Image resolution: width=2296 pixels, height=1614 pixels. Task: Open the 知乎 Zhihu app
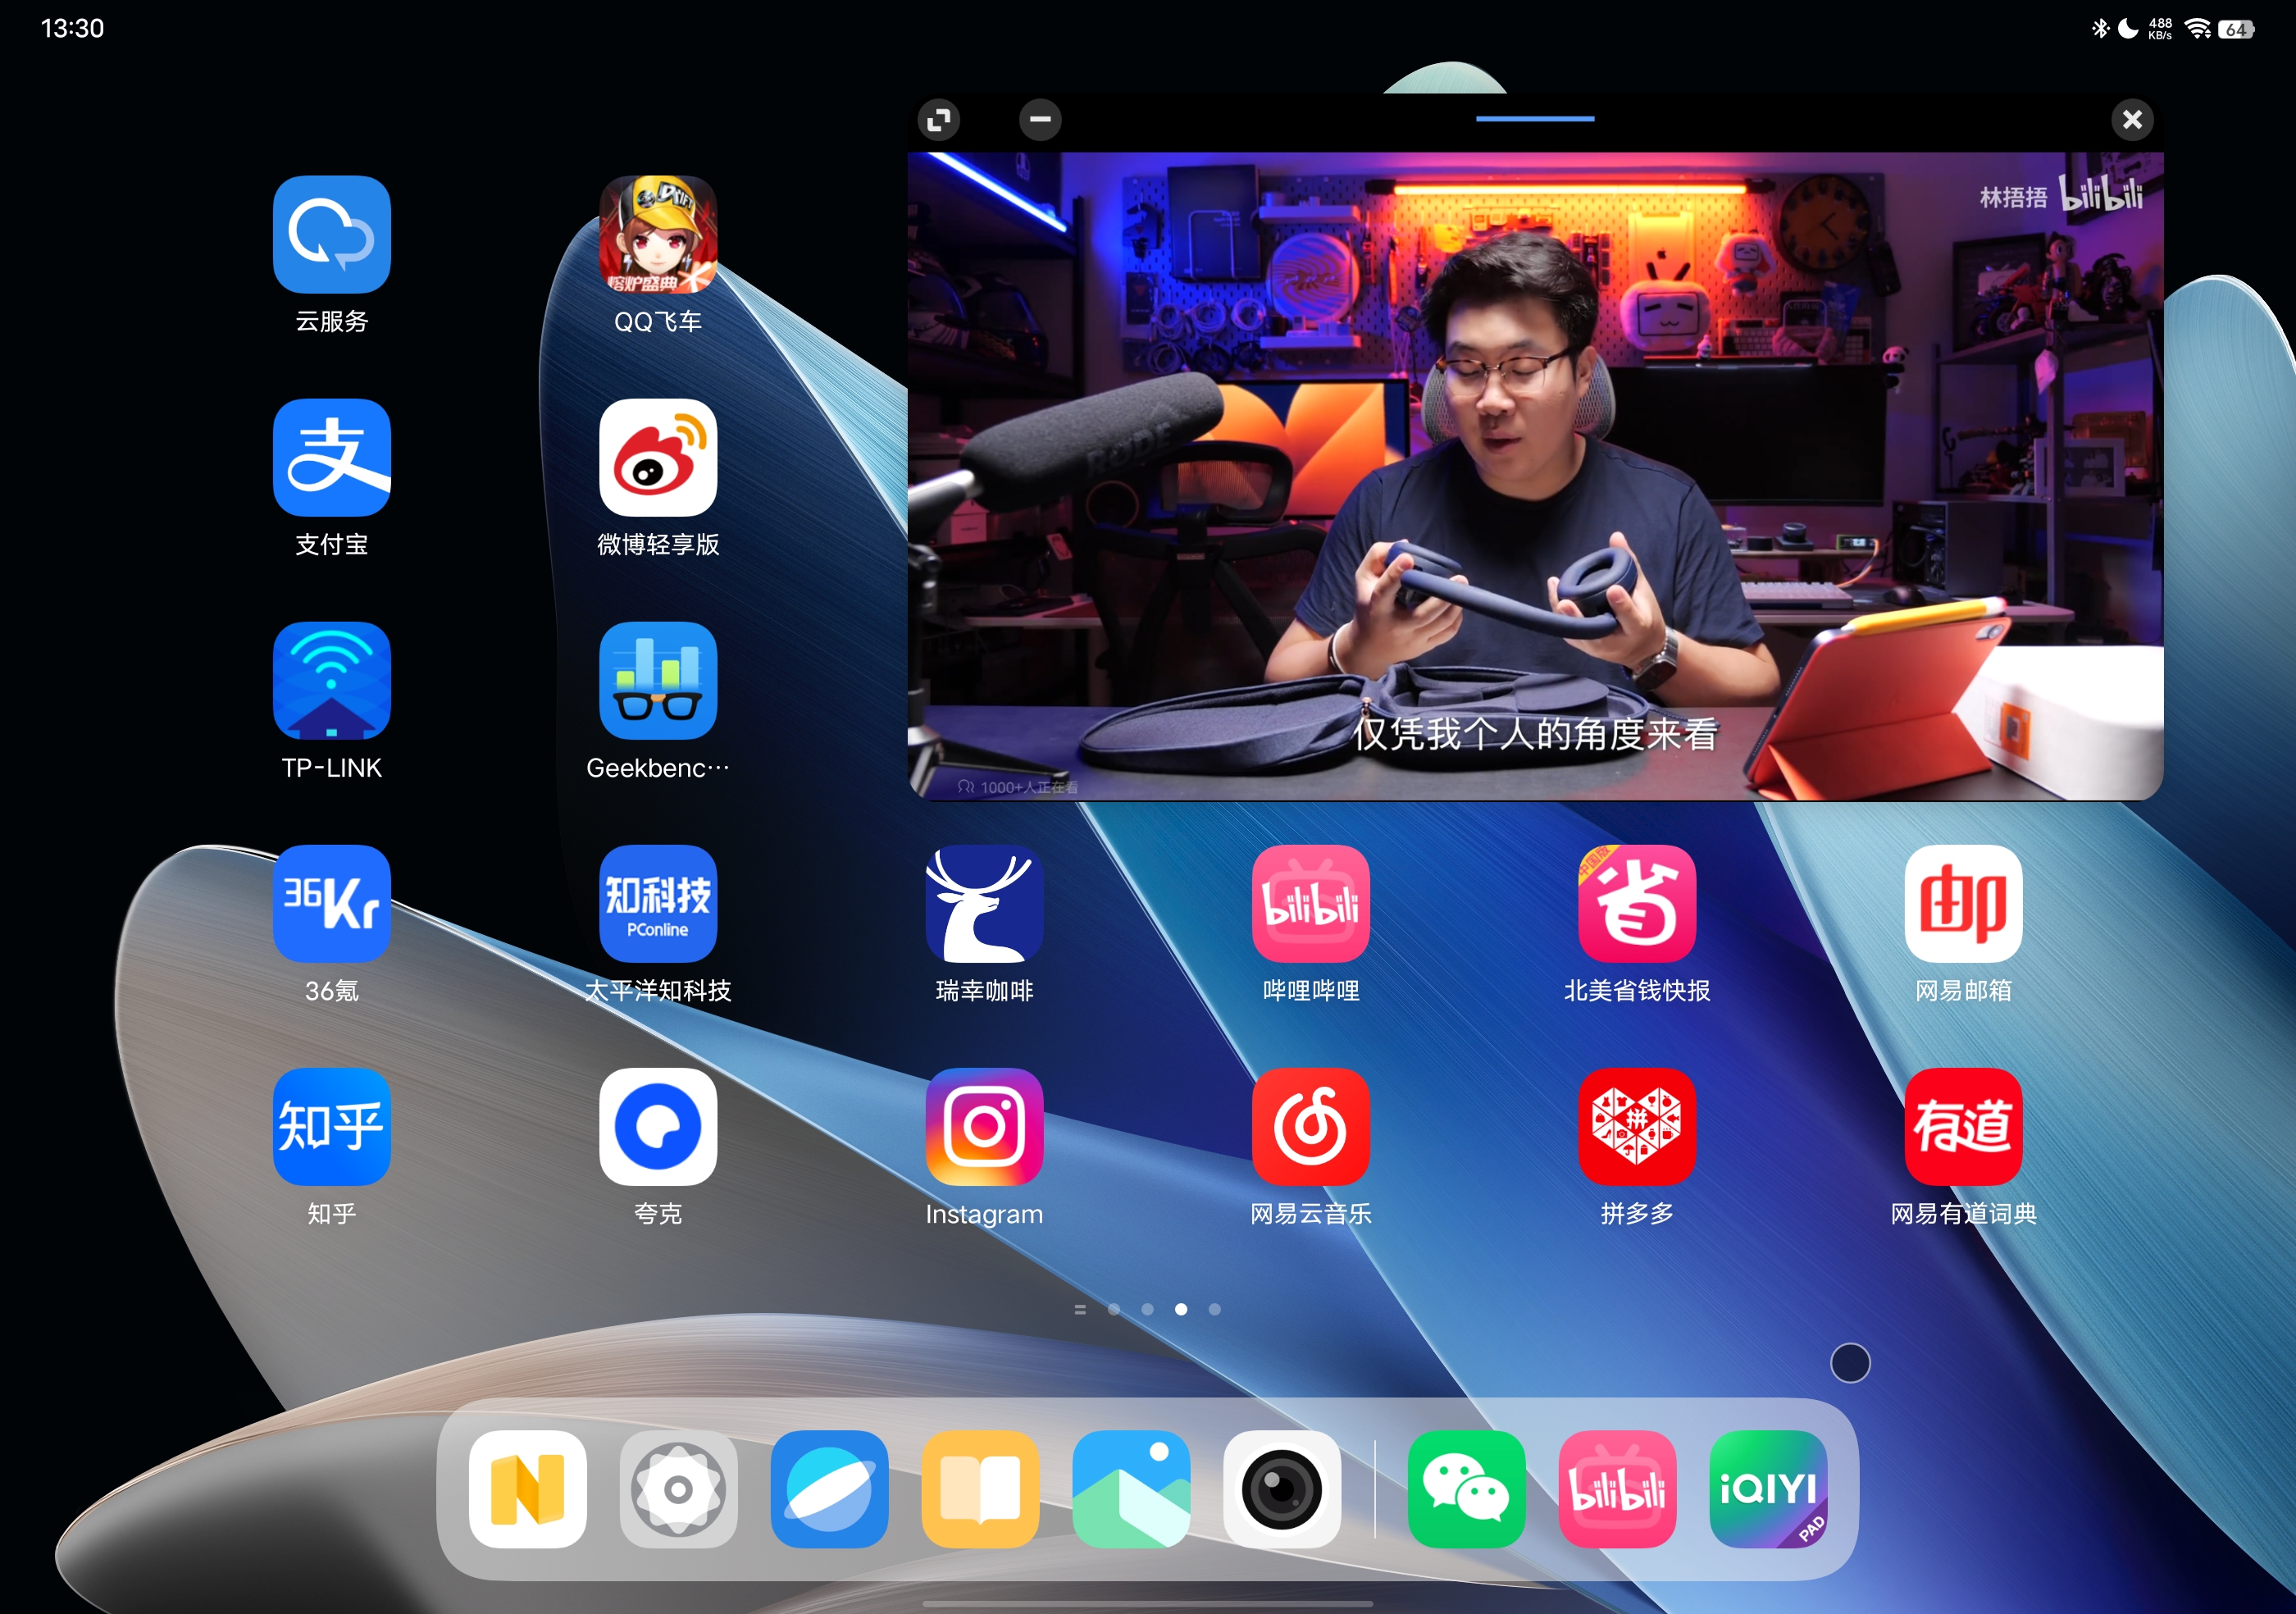[x=331, y=1126]
